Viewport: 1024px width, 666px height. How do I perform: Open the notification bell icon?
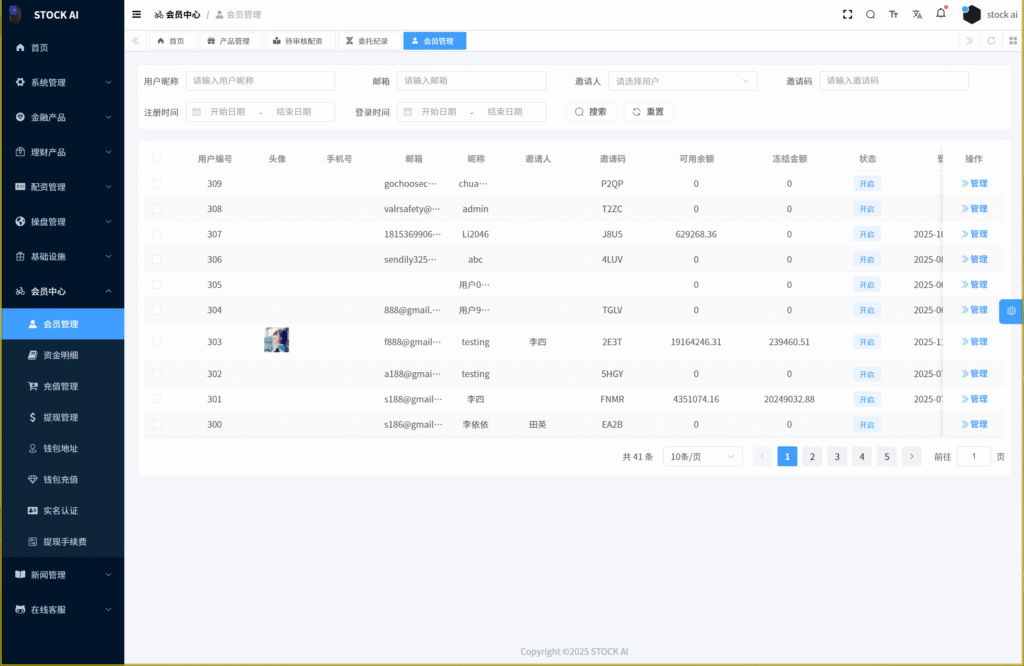(941, 14)
